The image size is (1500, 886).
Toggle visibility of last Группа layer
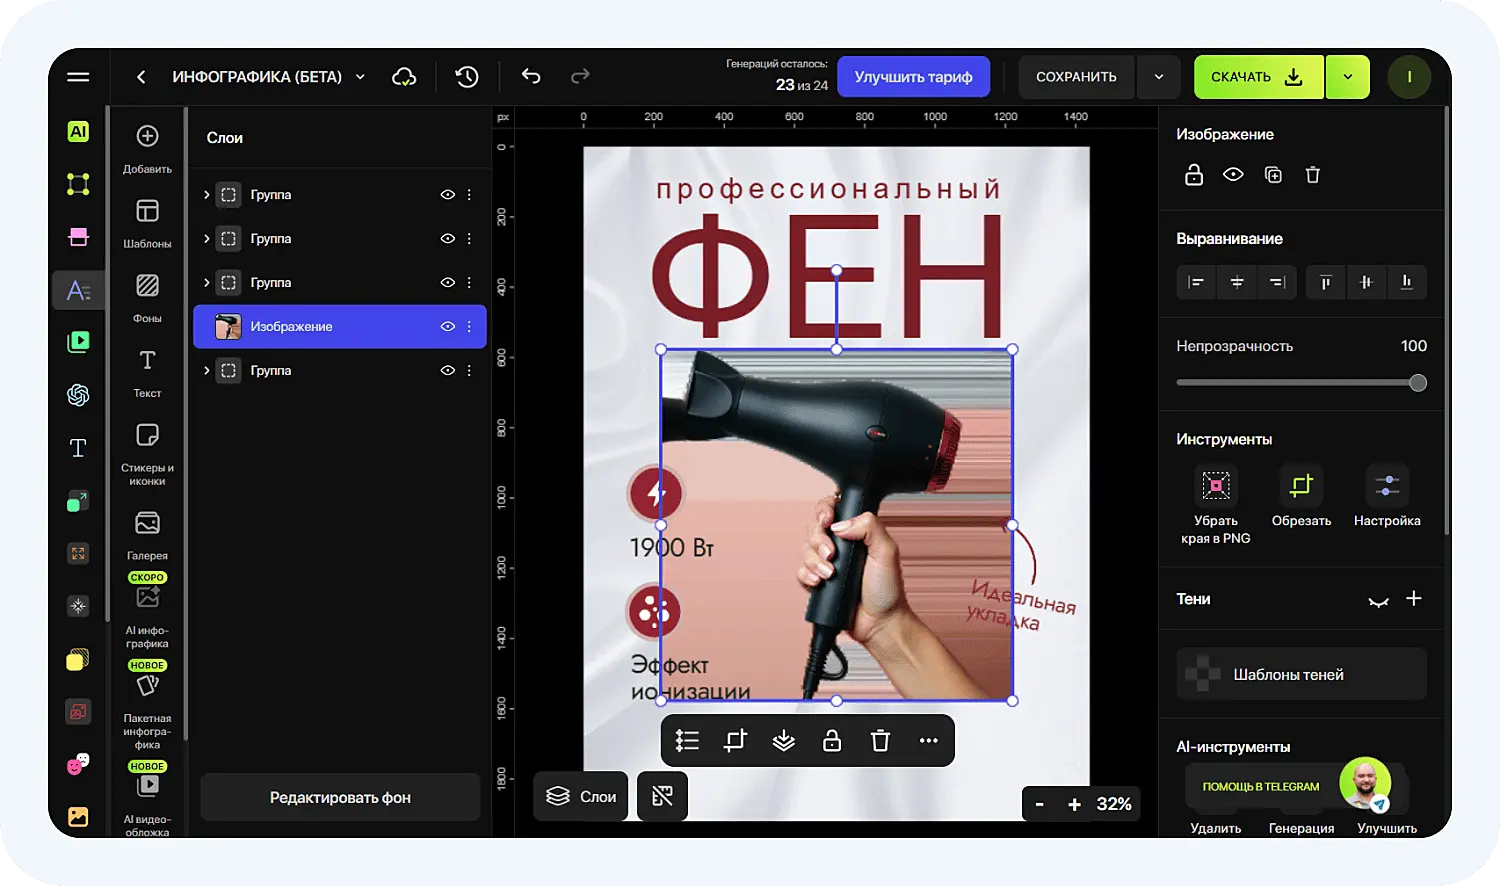(x=447, y=370)
